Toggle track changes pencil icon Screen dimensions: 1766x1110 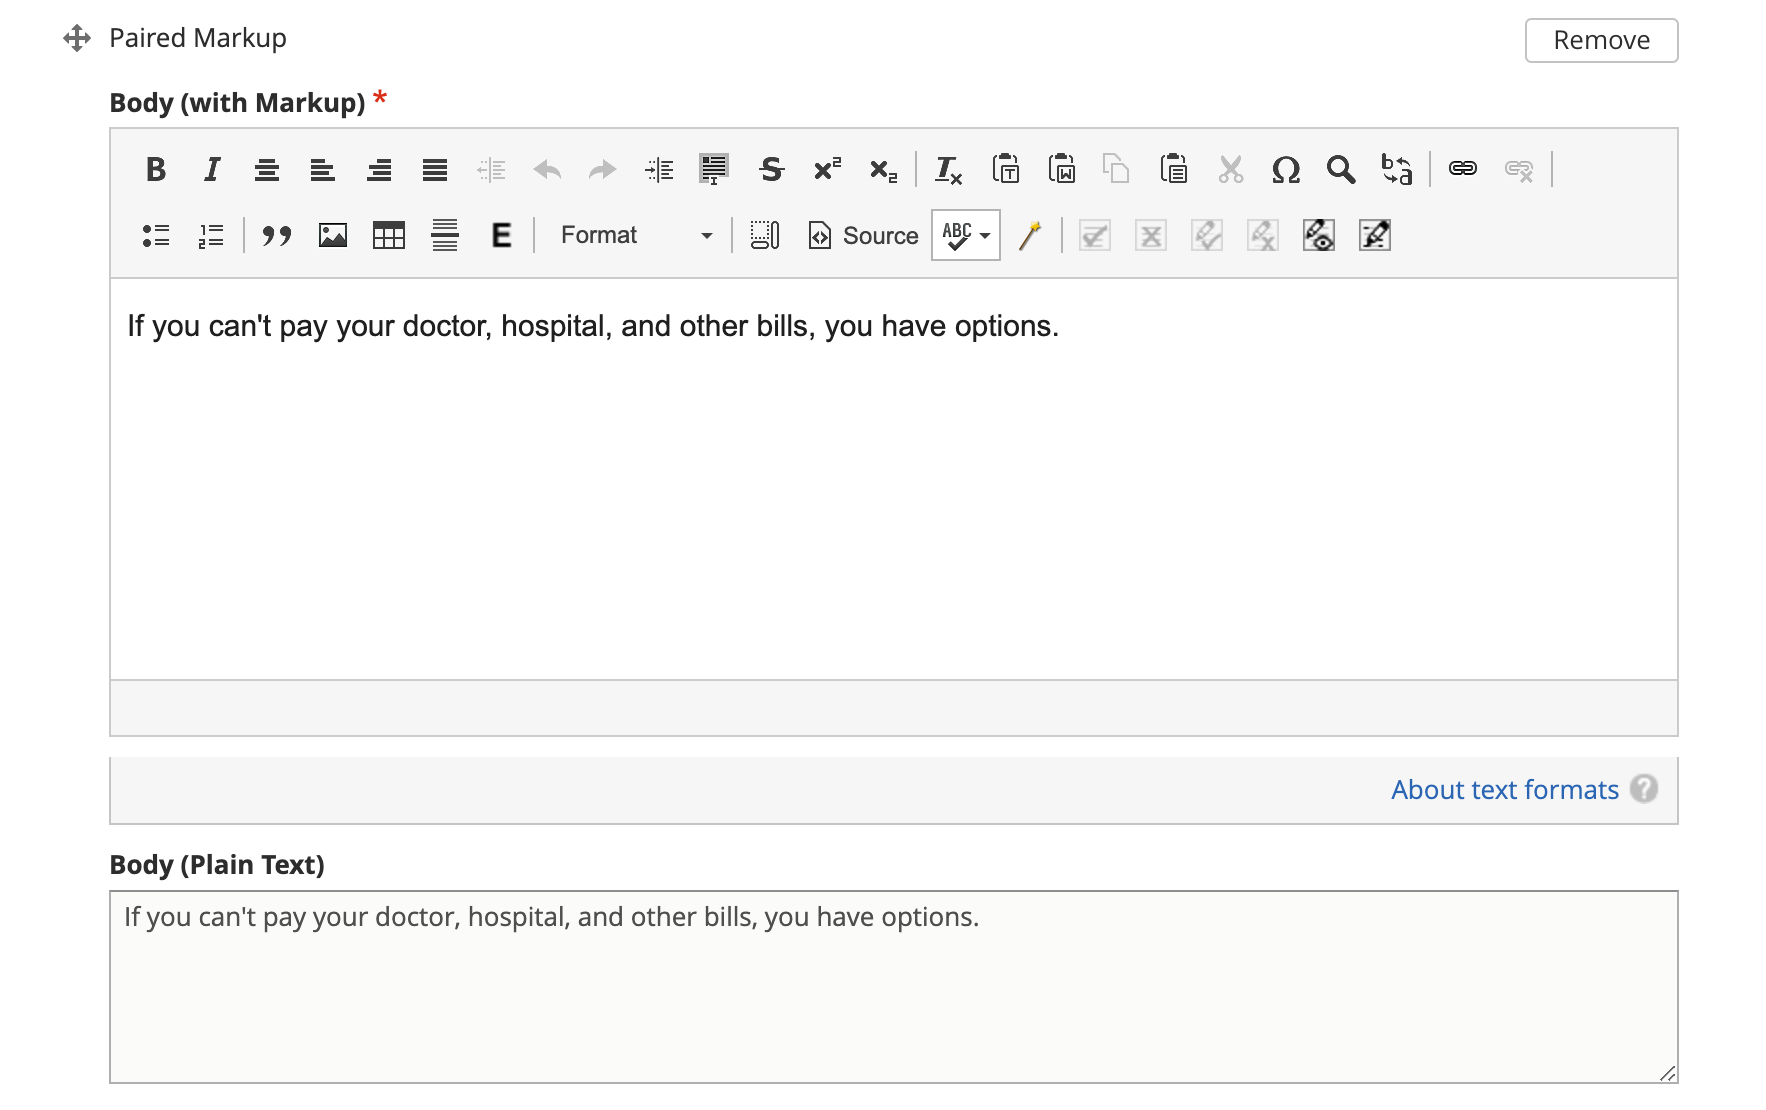coord(1375,235)
